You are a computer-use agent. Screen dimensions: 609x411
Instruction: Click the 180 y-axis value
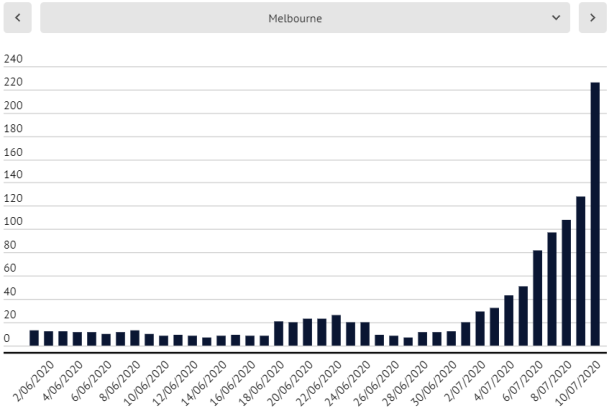coord(13,129)
